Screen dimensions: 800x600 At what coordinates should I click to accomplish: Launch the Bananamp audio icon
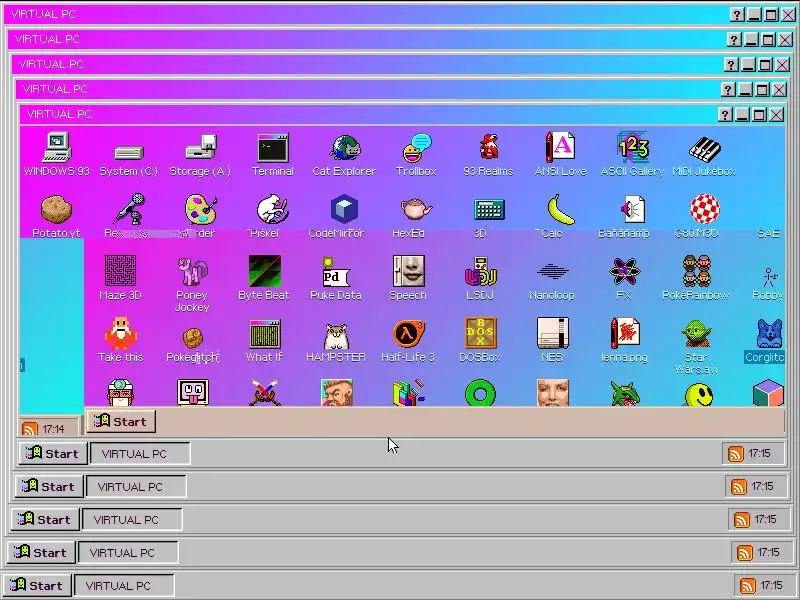[x=633, y=210]
